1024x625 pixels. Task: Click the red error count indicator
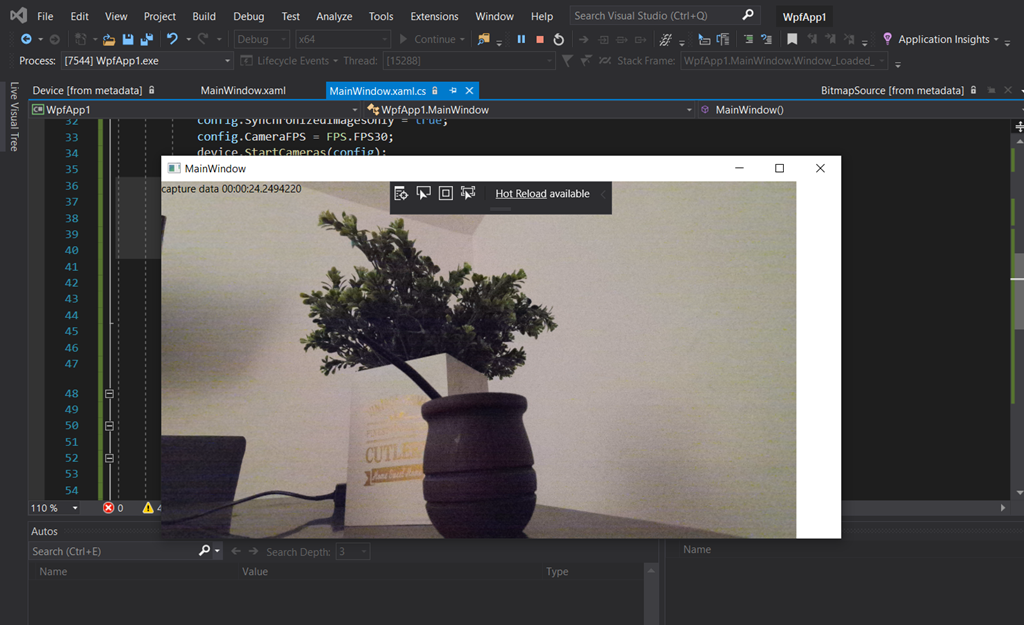click(x=112, y=508)
